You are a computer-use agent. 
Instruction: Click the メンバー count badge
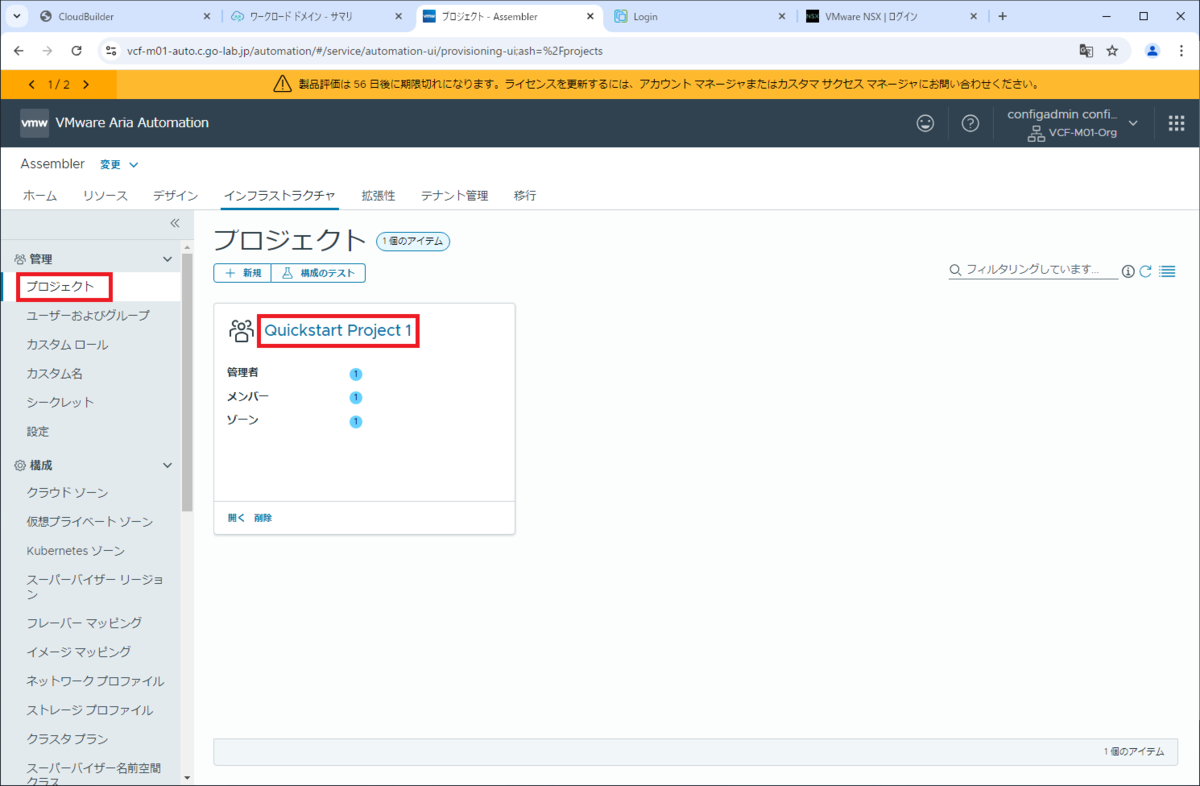click(355, 398)
